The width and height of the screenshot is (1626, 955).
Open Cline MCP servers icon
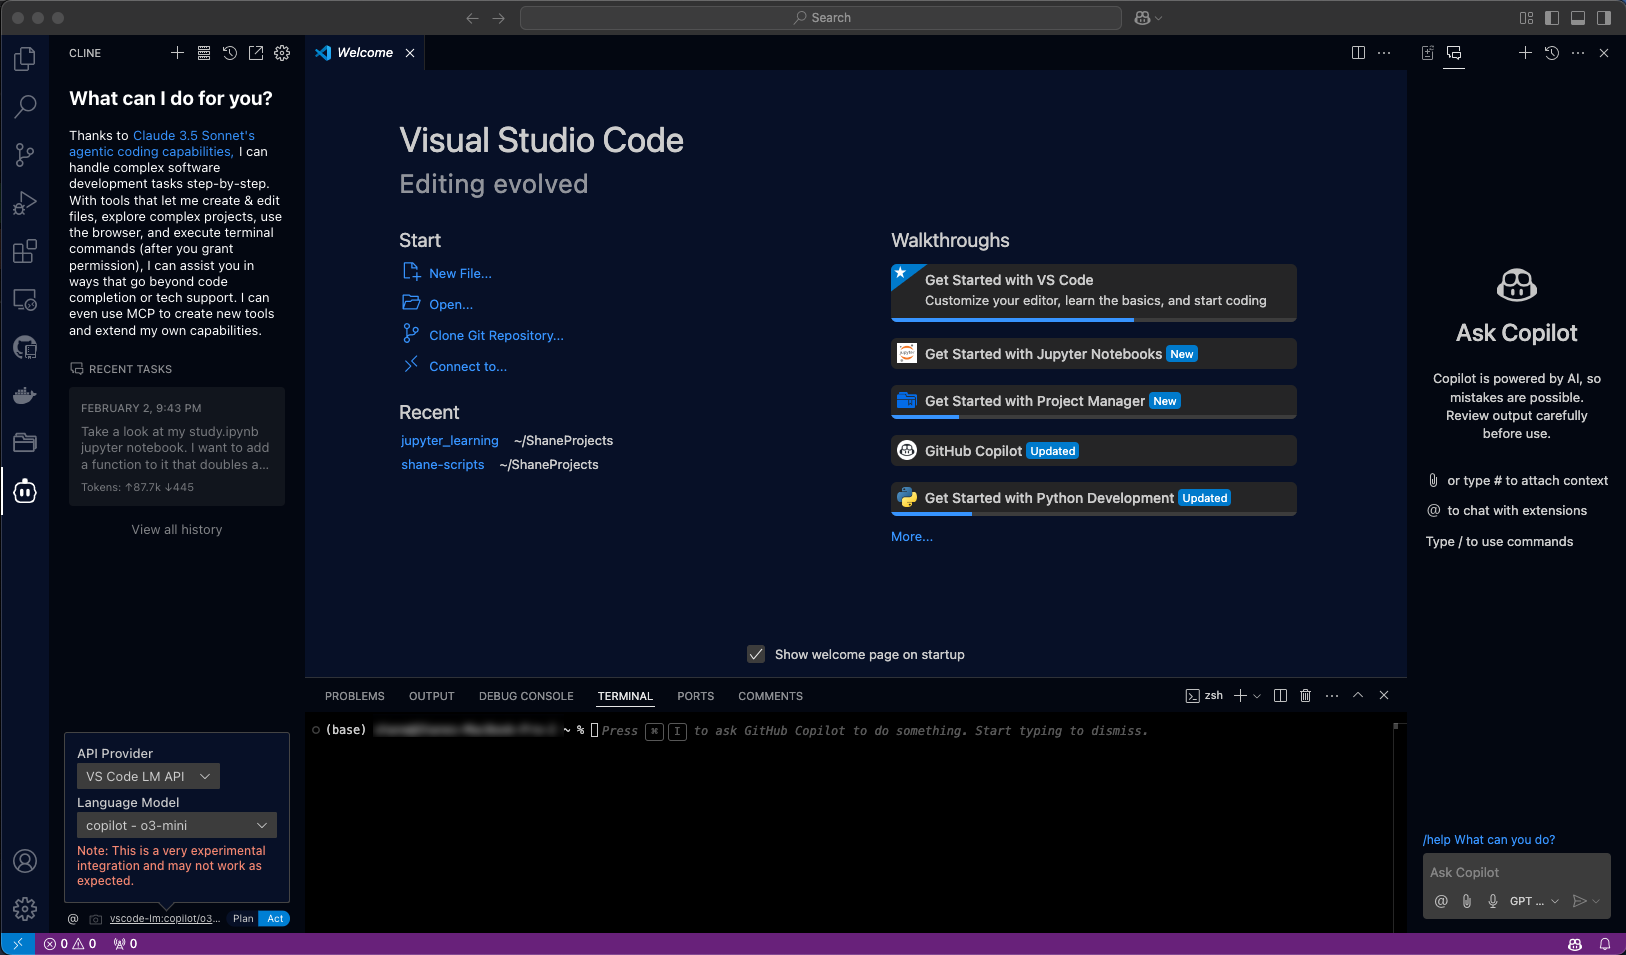click(x=204, y=53)
